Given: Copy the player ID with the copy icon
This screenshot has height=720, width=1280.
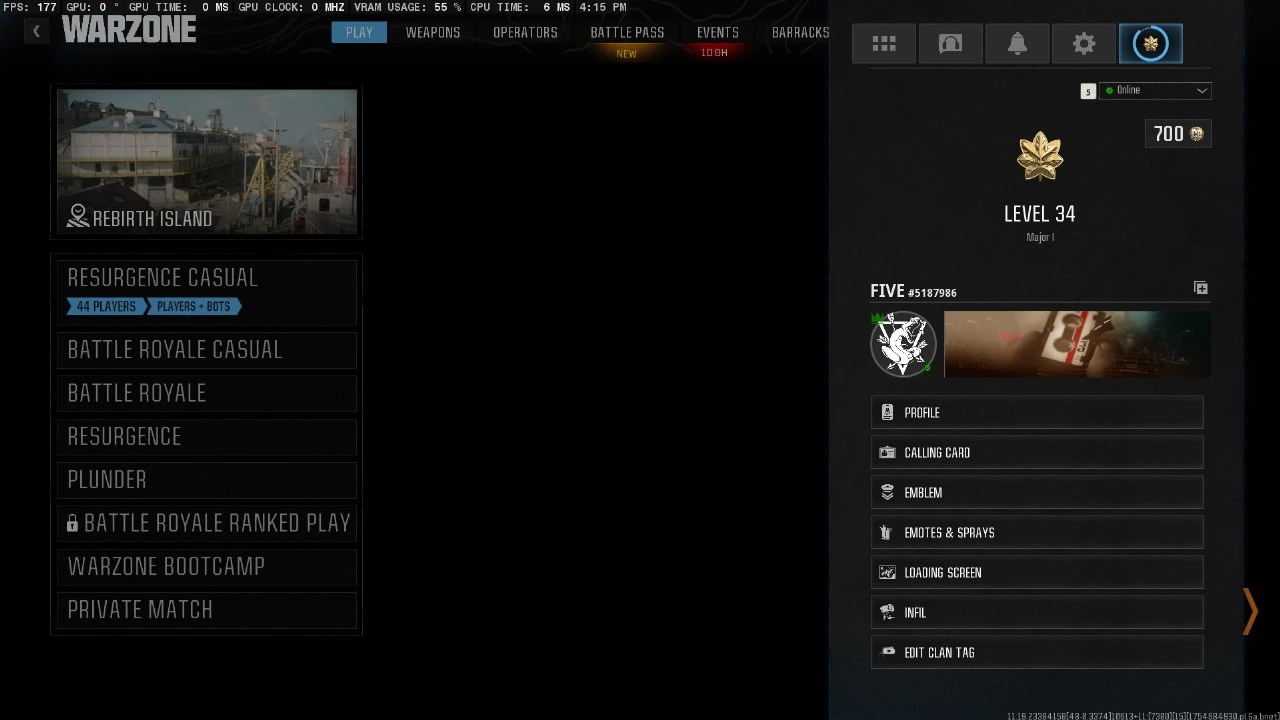Looking at the screenshot, I should point(1200,288).
